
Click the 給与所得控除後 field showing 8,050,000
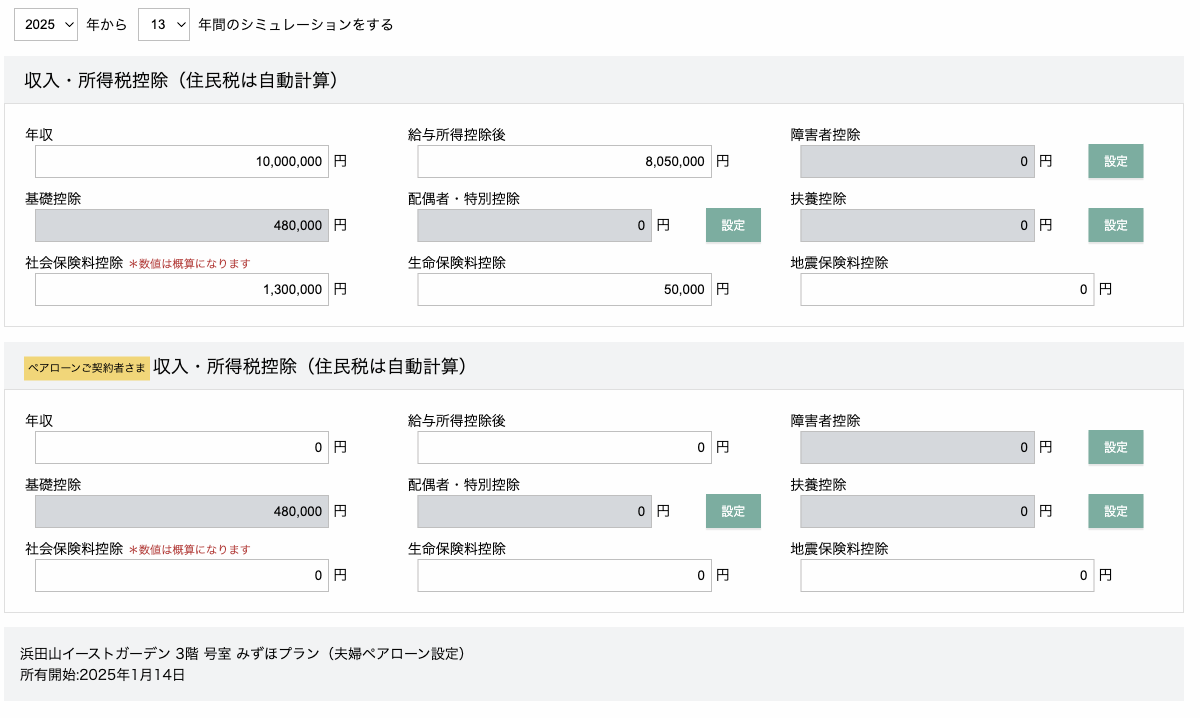pyautogui.click(x=564, y=161)
